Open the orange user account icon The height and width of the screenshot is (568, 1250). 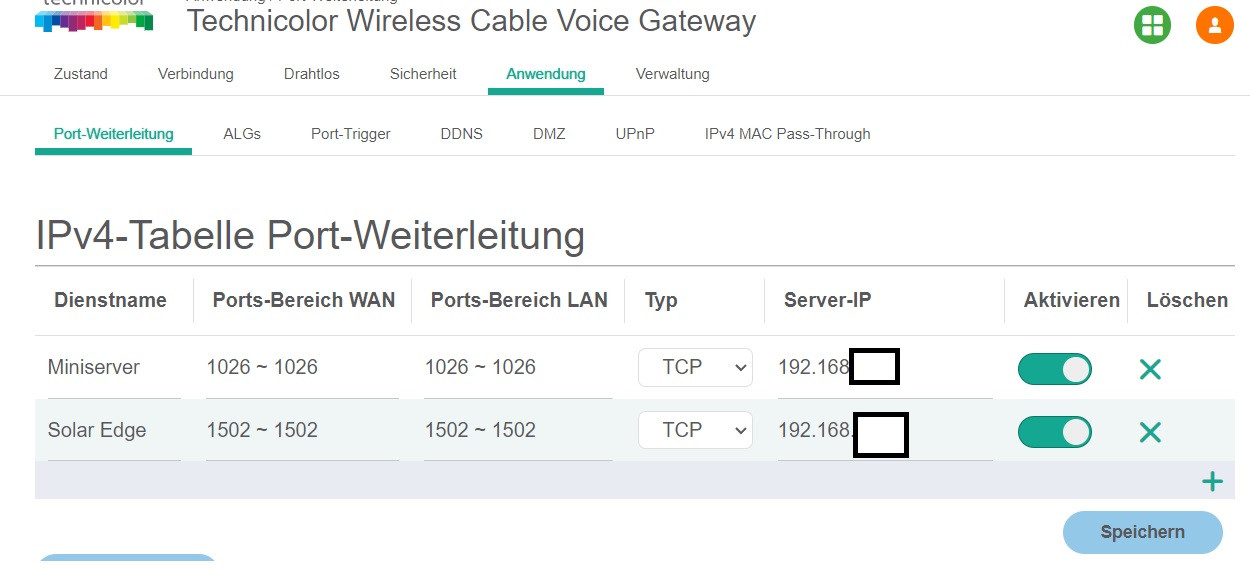pos(1214,25)
